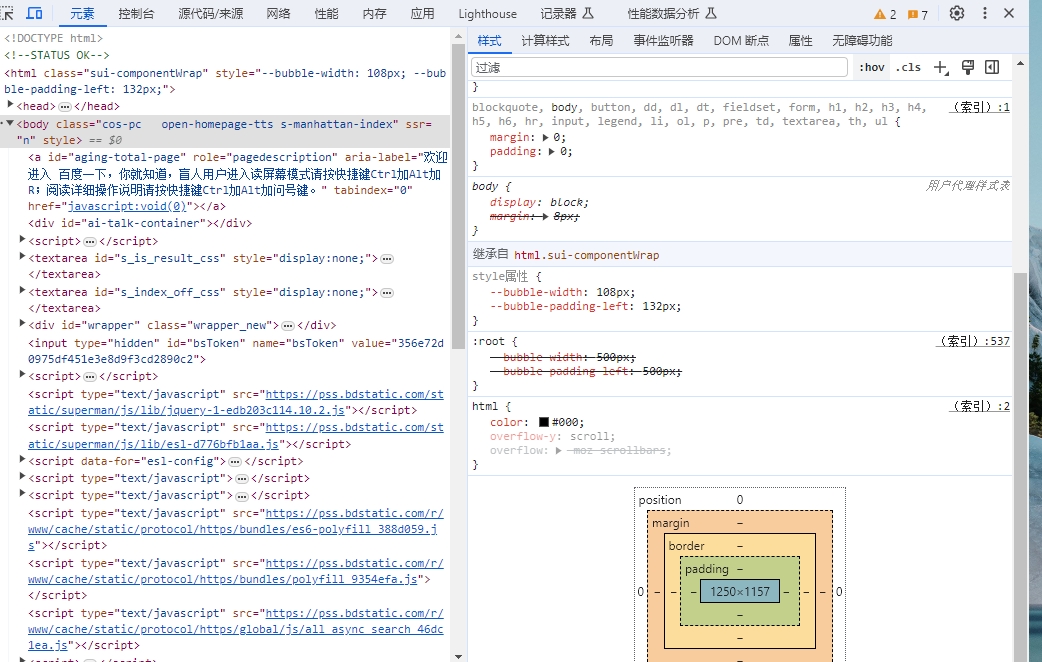Toggle the .cls class editor
The height and width of the screenshot is (662, 1042).
coord(908,67)
